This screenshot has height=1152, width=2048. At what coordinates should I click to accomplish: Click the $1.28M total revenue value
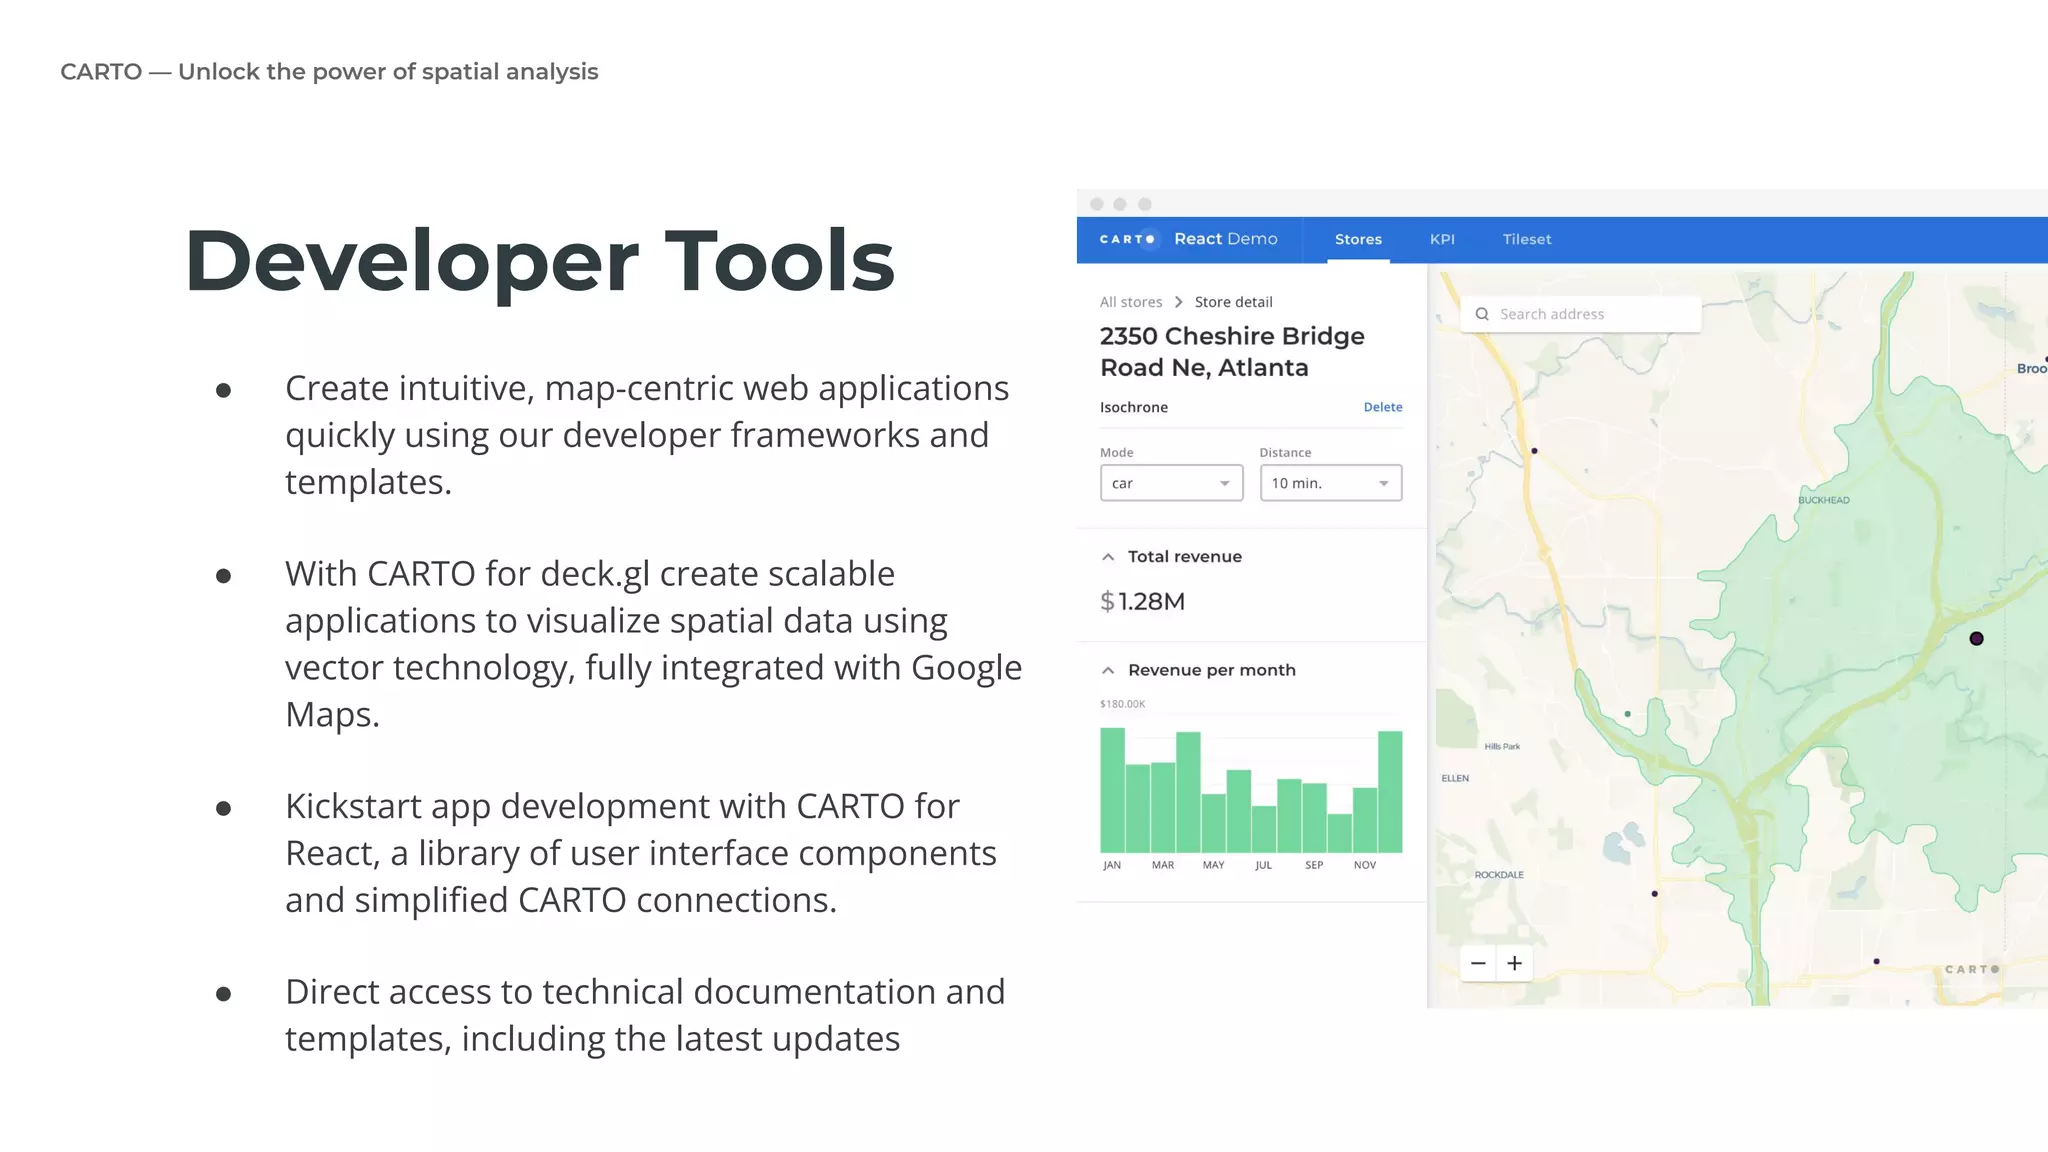[x=1142, y=601]
